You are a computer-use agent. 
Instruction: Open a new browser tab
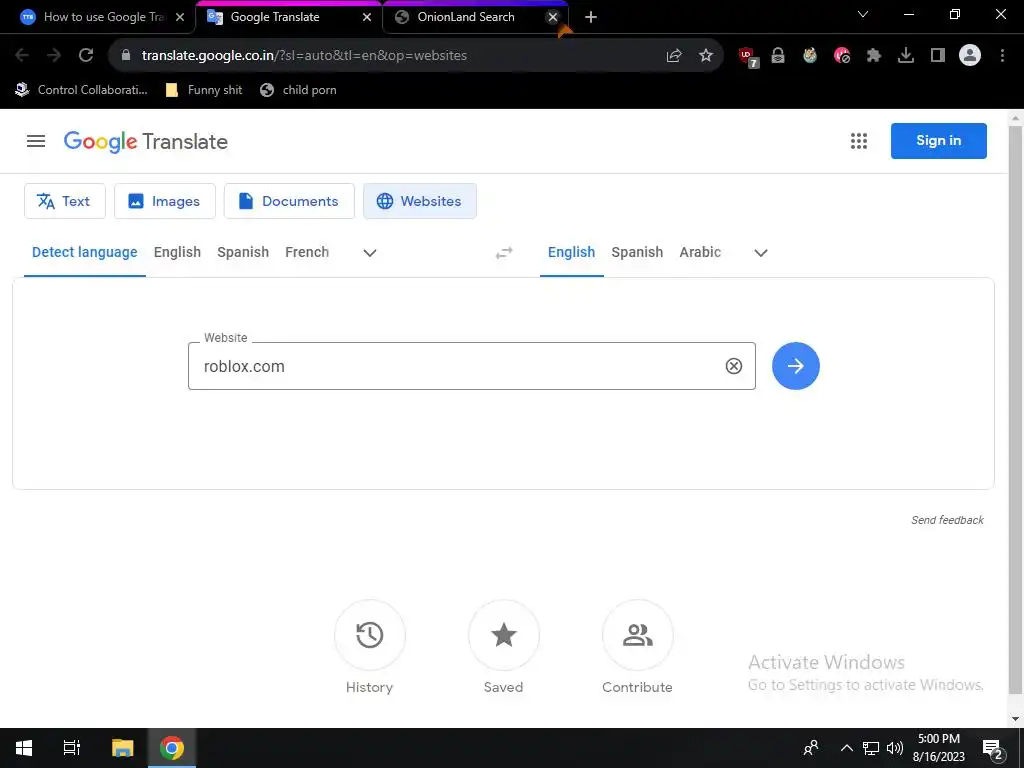coord(591,17)
